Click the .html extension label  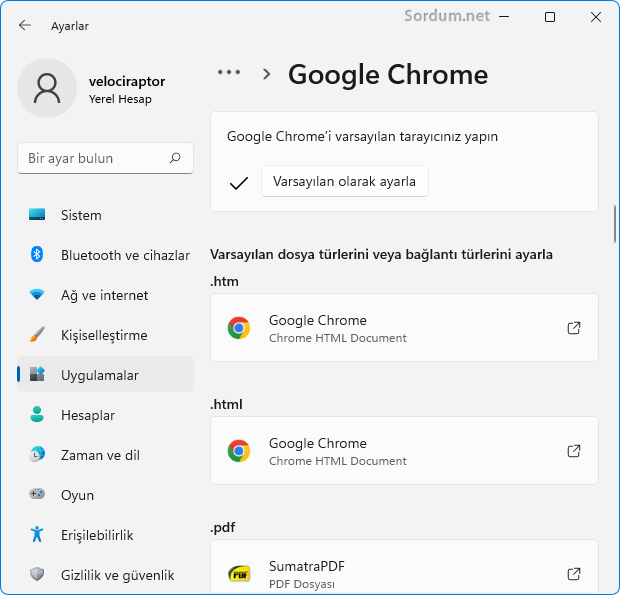[x=226, y=404]
